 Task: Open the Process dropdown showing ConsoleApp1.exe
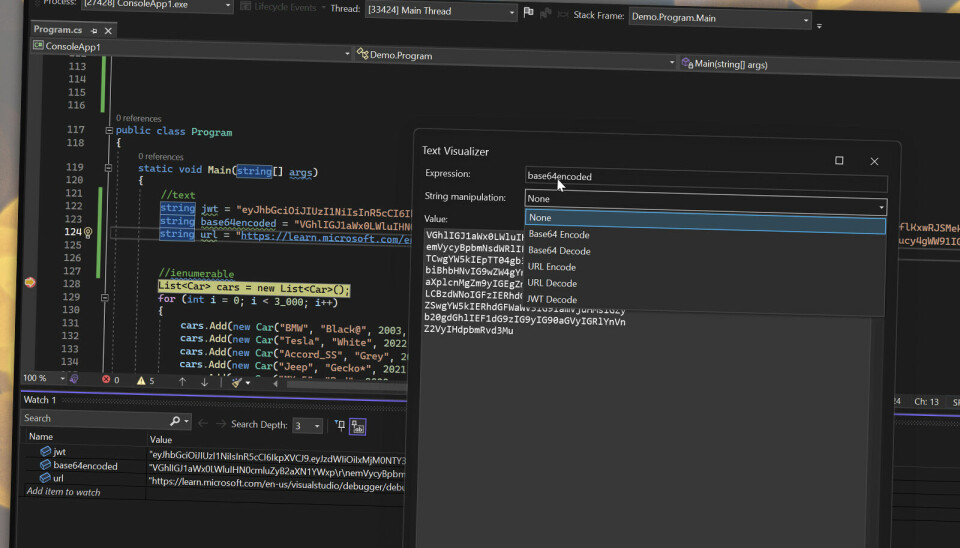(156, 4)
